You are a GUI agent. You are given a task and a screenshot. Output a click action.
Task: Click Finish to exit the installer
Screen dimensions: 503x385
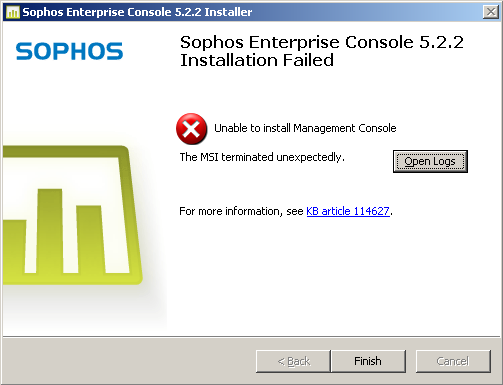[x=368, y=361]
